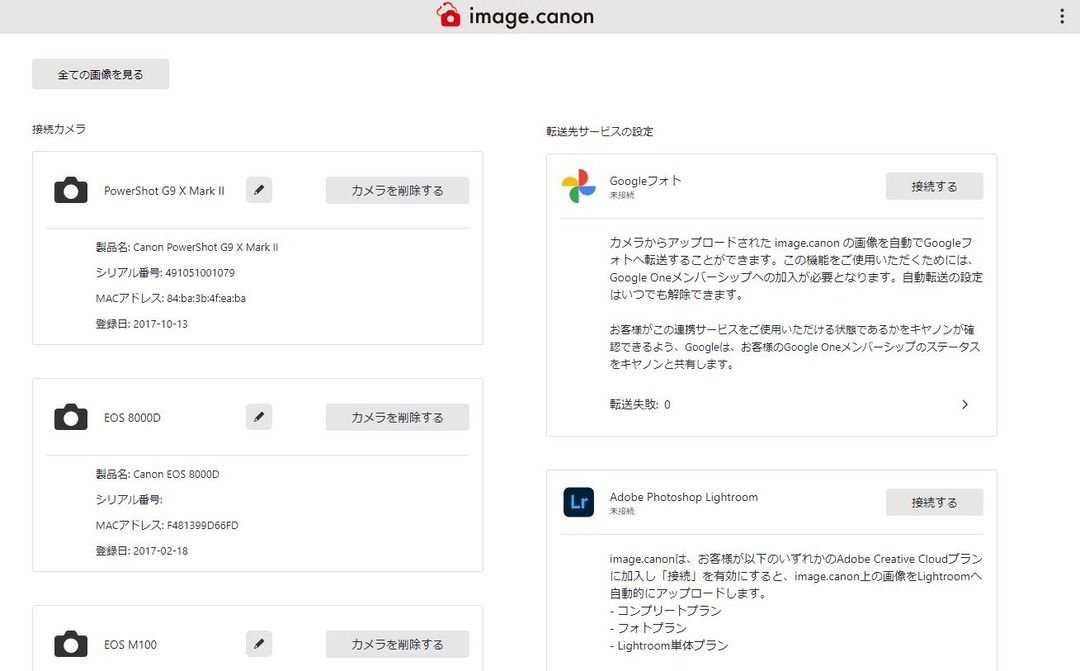Click product name Canon EOS 8000D
This screenshot has width=1080, height=671.
point(176,474)
